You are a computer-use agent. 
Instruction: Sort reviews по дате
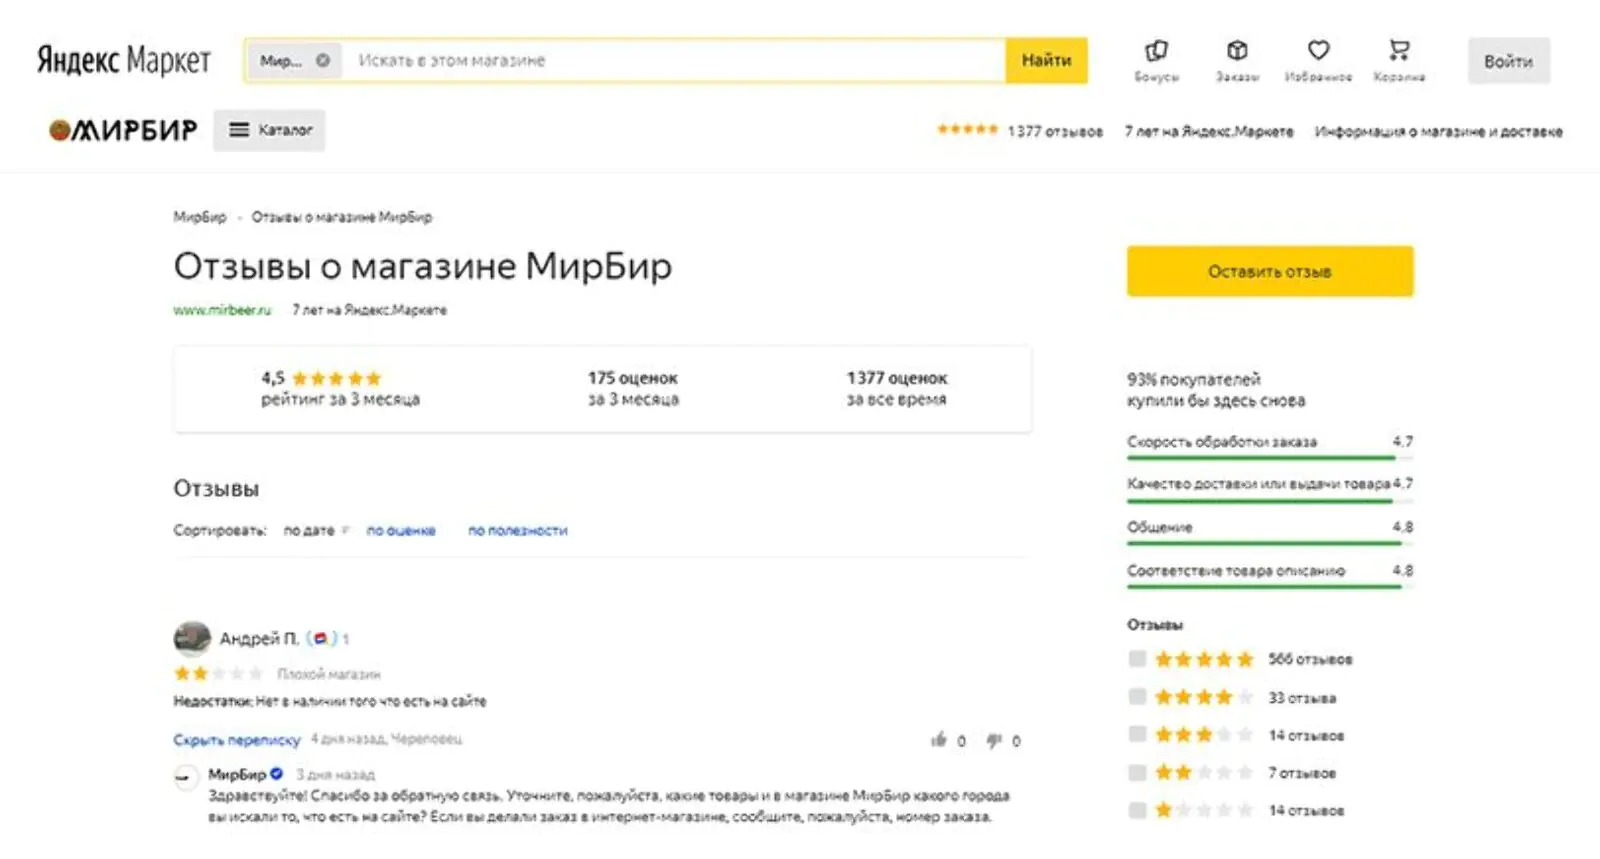pos(309,530)
